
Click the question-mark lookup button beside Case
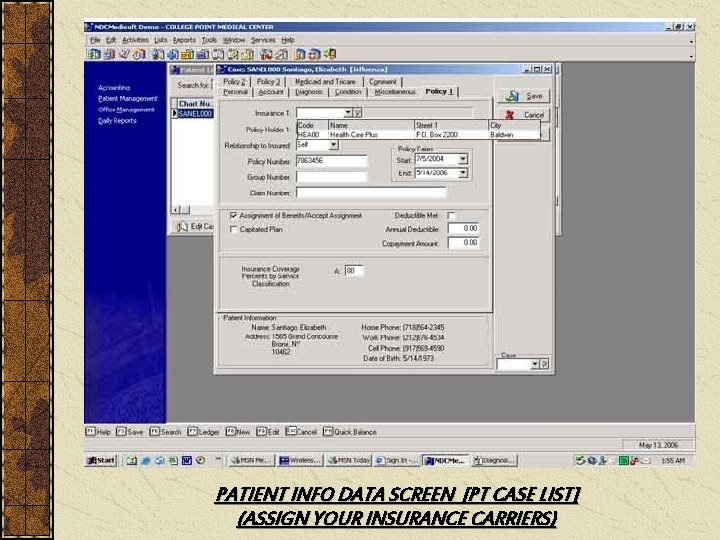coord(544,364)
